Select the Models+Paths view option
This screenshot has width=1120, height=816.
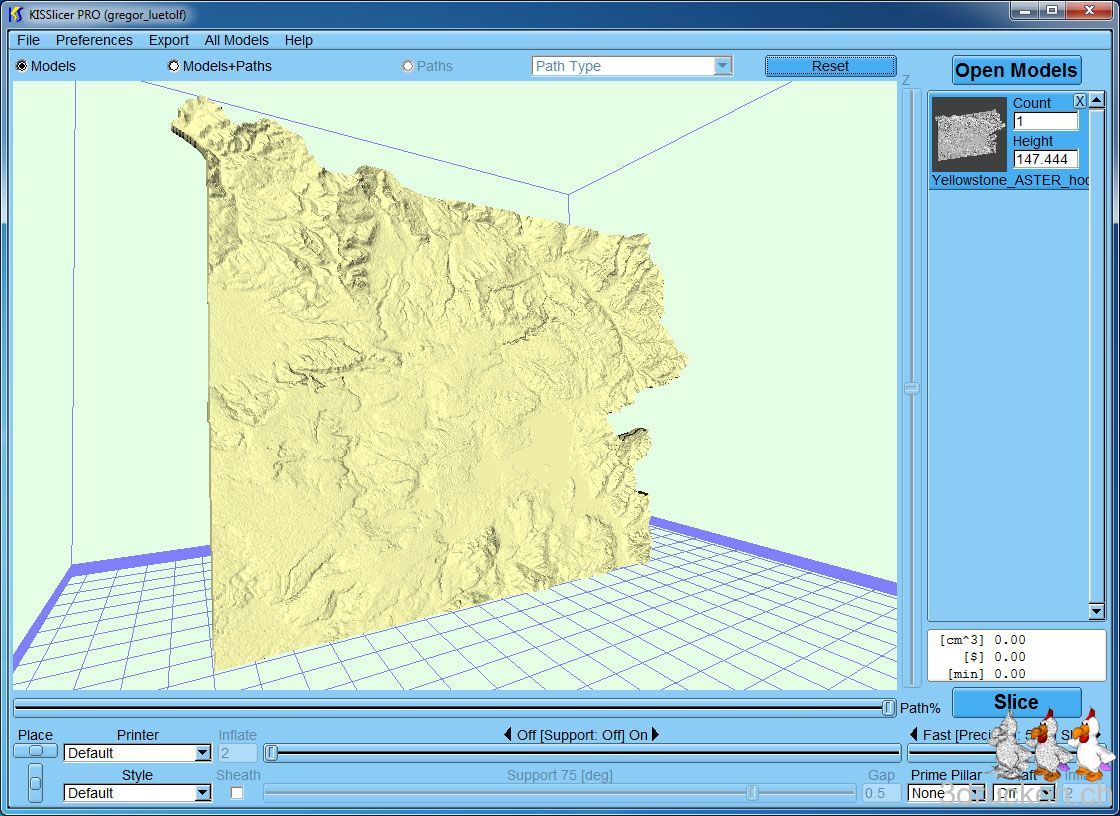click(x=174, y=66)
